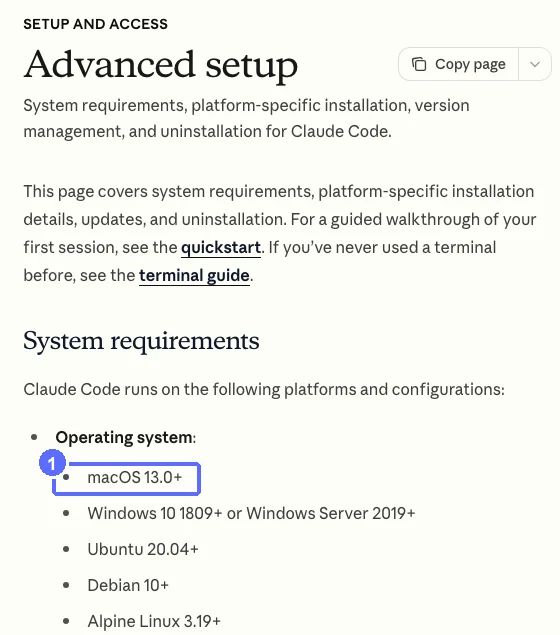Image resolution: width=560 pixels, height=635 pixels.
Task: Click the page subtitle about system requirements
Action: [246, 118]
